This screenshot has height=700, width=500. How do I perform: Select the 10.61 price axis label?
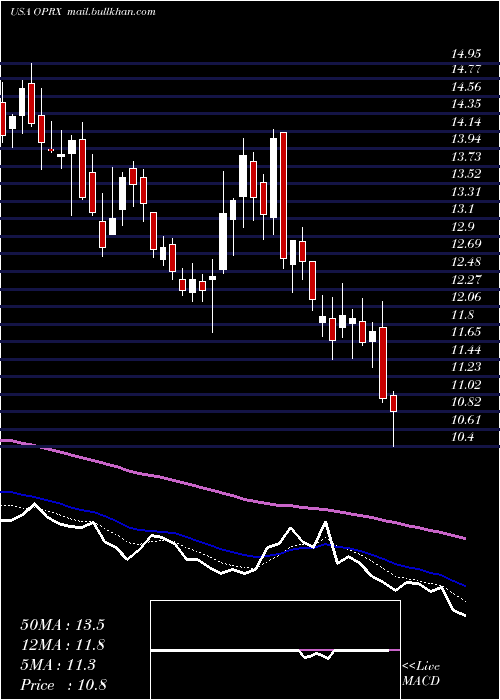click(x=466, y=420)
